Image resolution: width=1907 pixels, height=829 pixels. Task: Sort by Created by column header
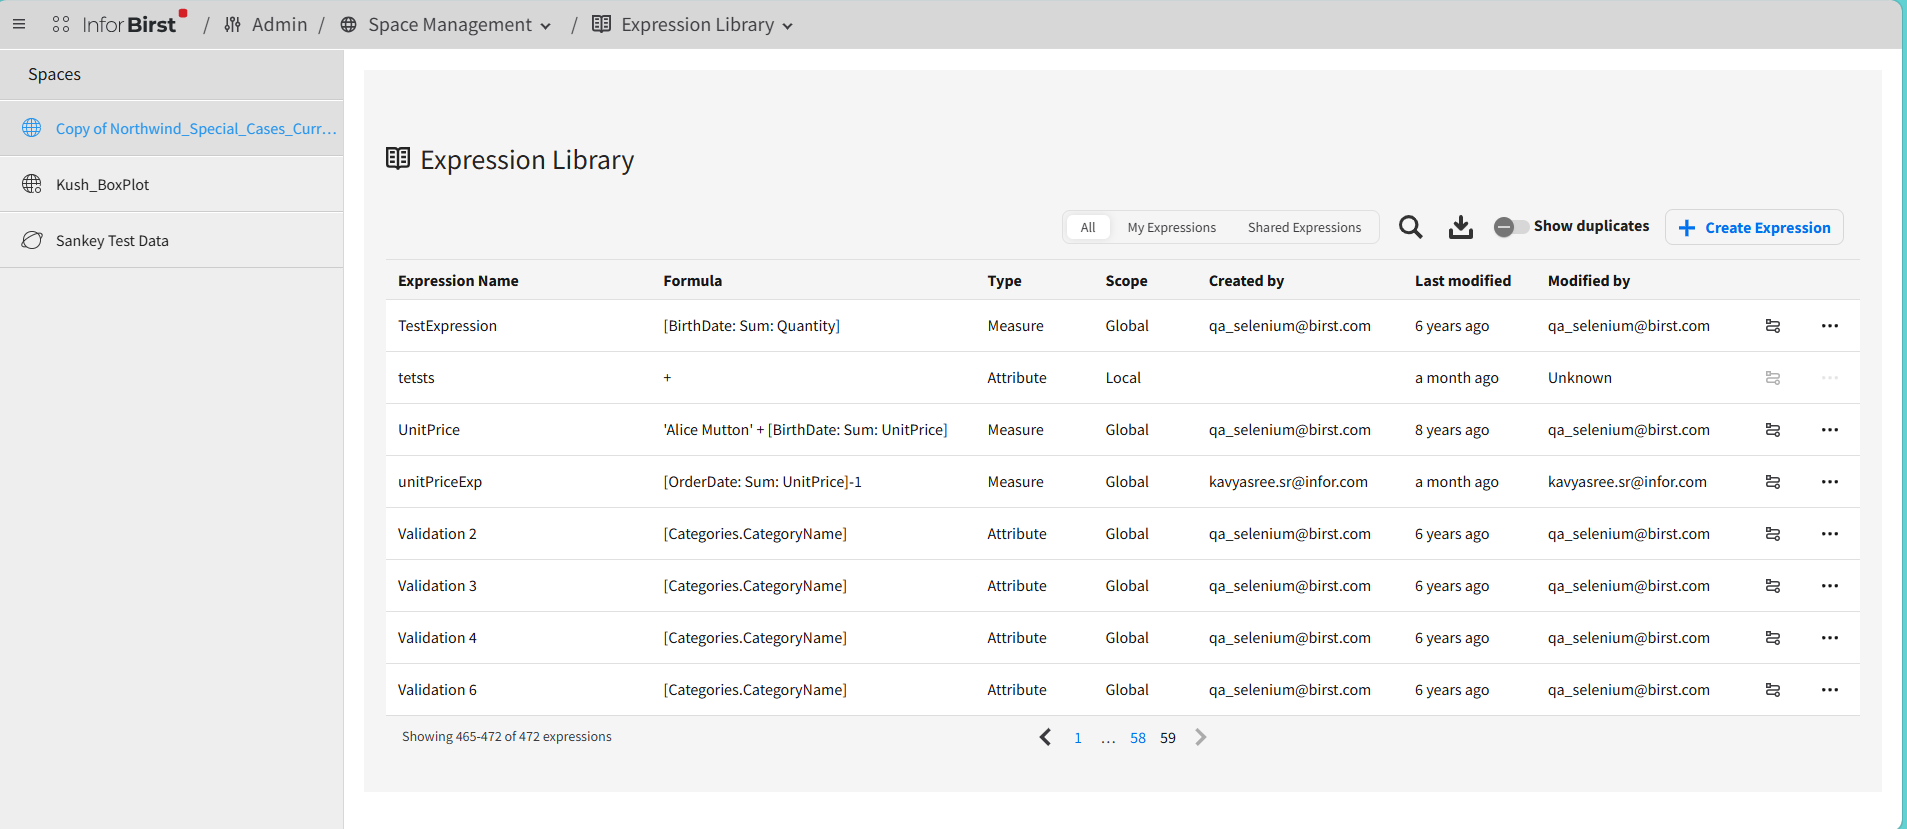(x=1246, y=281)
